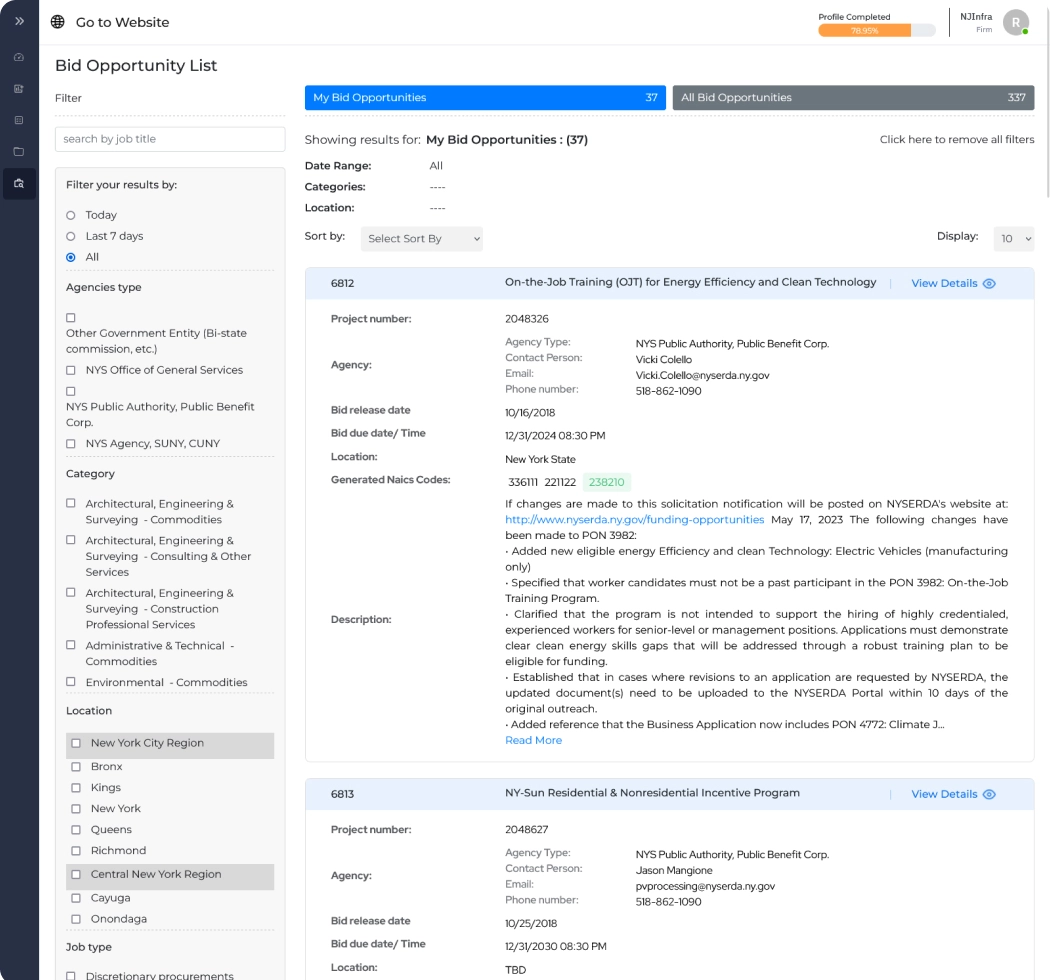1050x980 pixels.
Task: Switch to the All Bid Opportunities tab
Action: [852, 97]
